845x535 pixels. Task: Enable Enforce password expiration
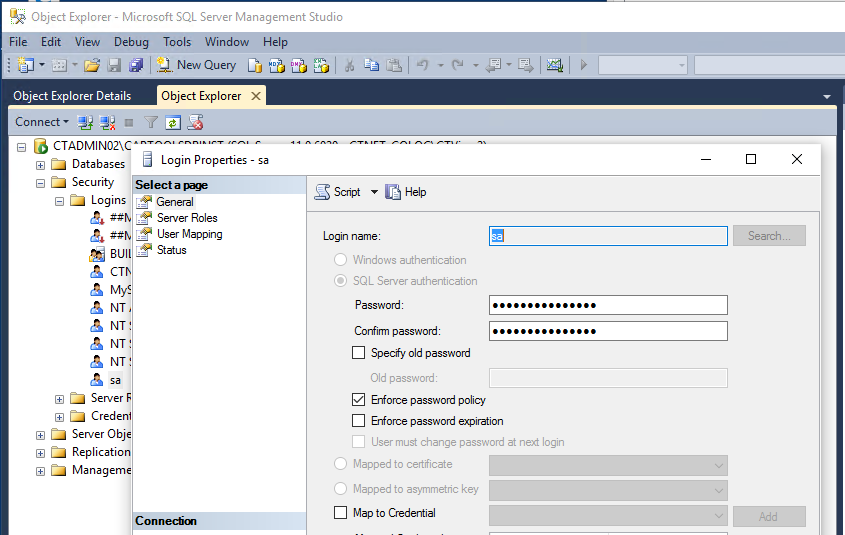(x=358, y=421)
